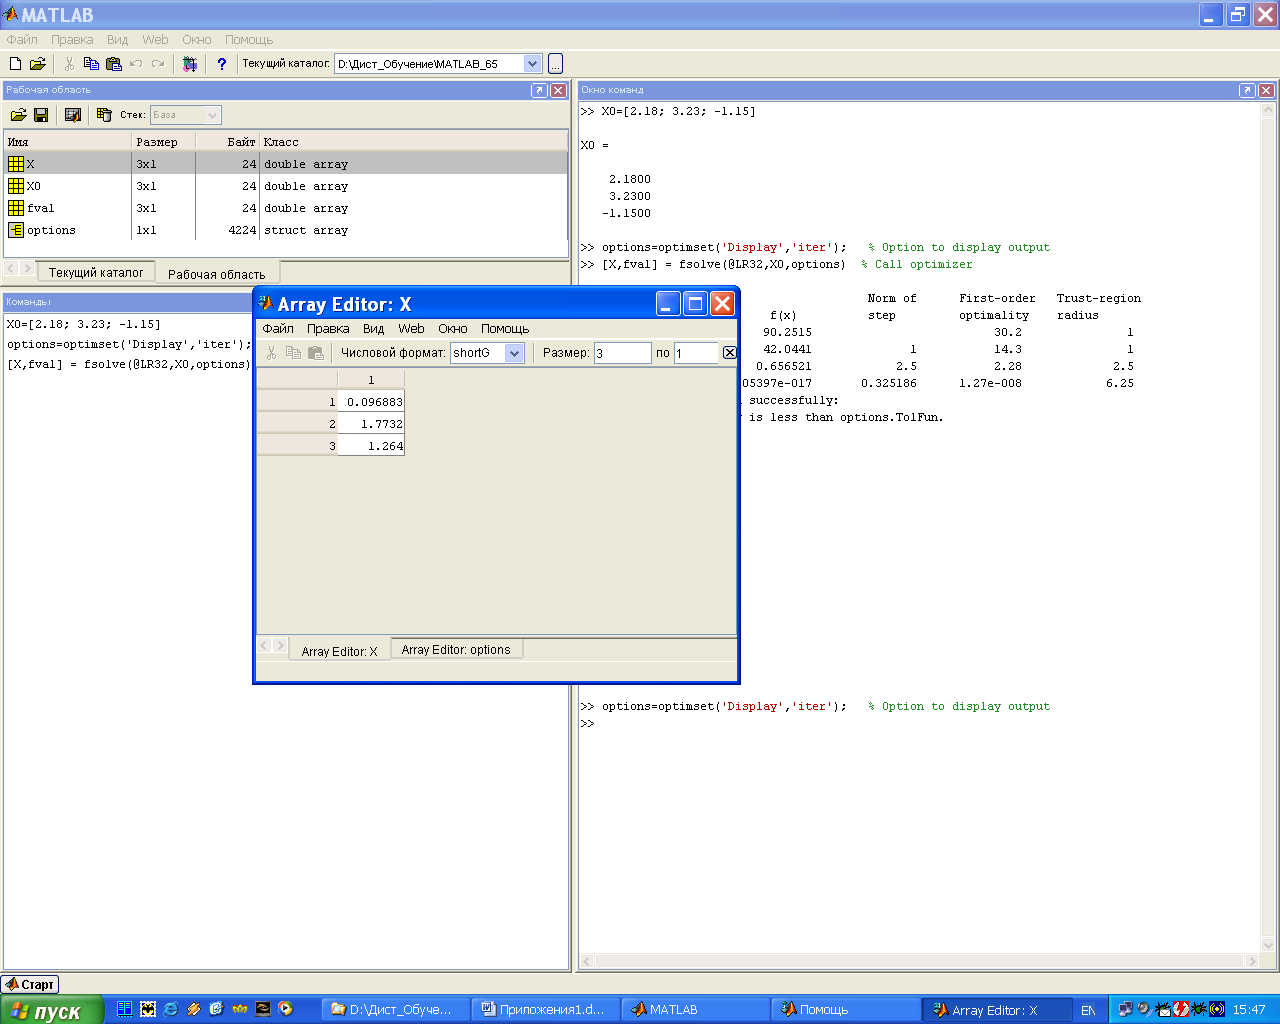Open a file via the main toolbar folder icon
Screen dimensions: 1280x1024
tap(37, 64)
